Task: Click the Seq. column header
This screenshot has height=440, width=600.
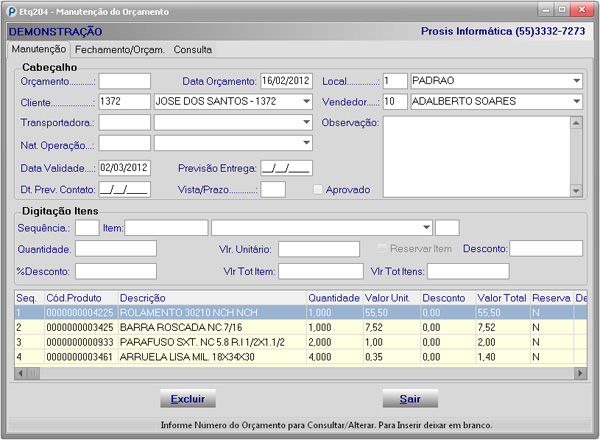Action: (29, 298)
